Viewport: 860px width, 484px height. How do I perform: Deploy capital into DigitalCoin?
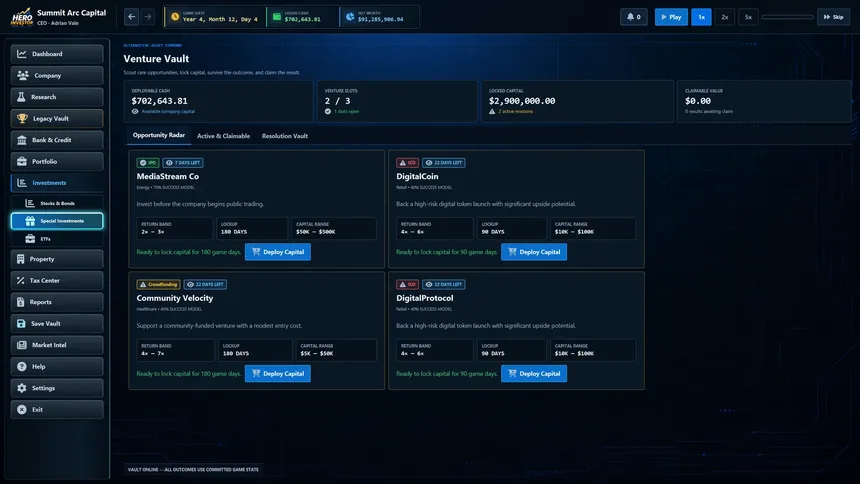pyautogui.click(x=534, y=252)
